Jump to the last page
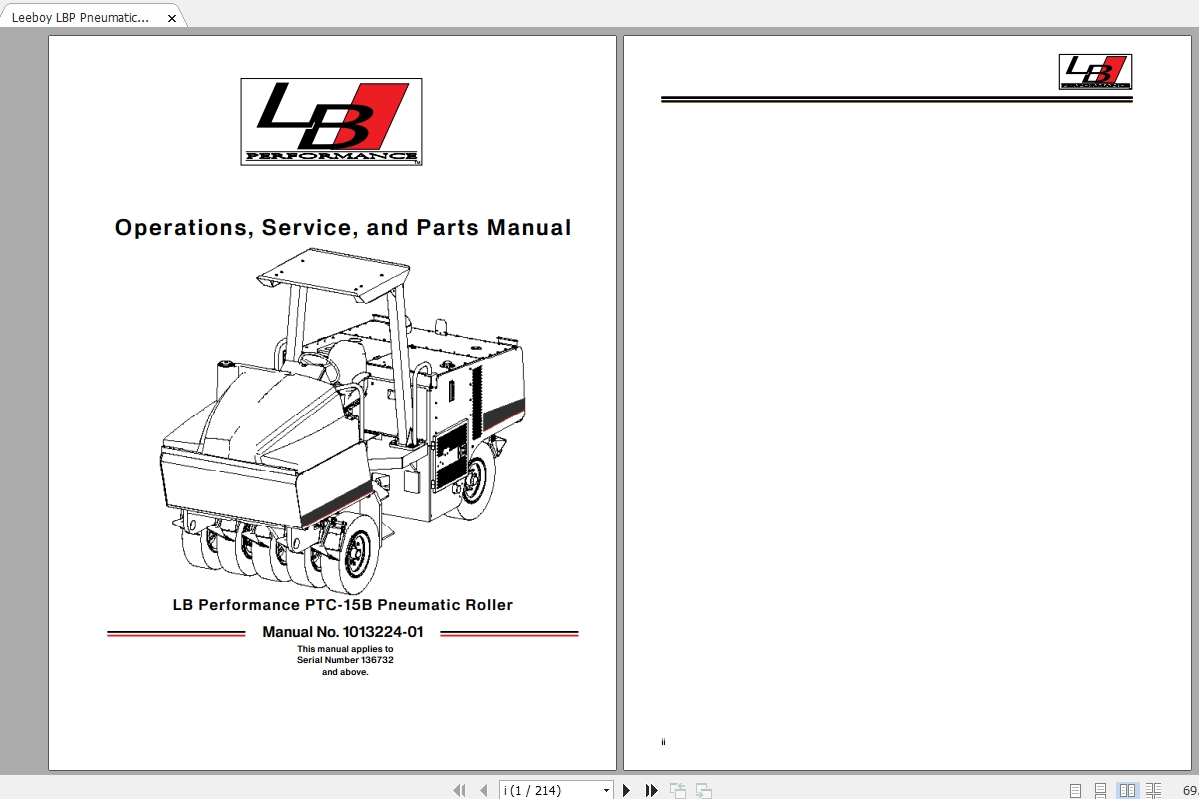 (651, 790)
